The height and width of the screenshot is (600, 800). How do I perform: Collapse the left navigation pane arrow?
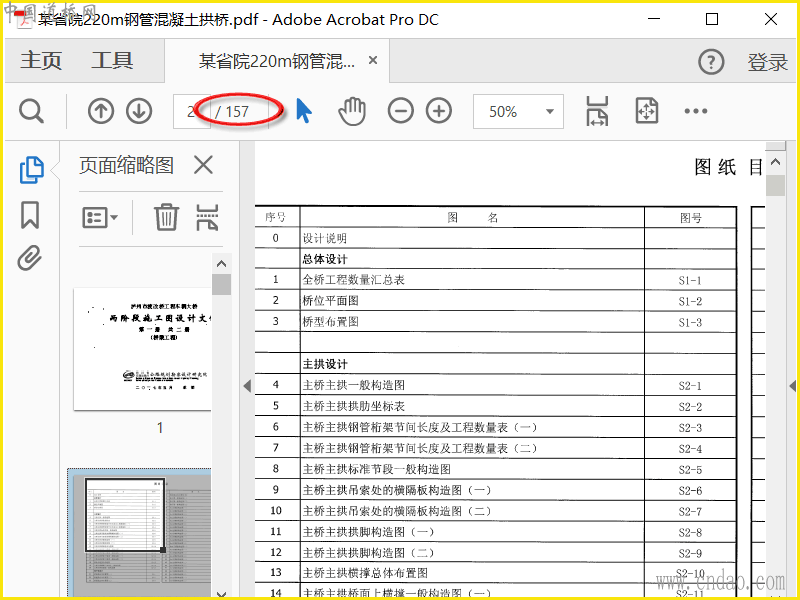click(247, 386)
